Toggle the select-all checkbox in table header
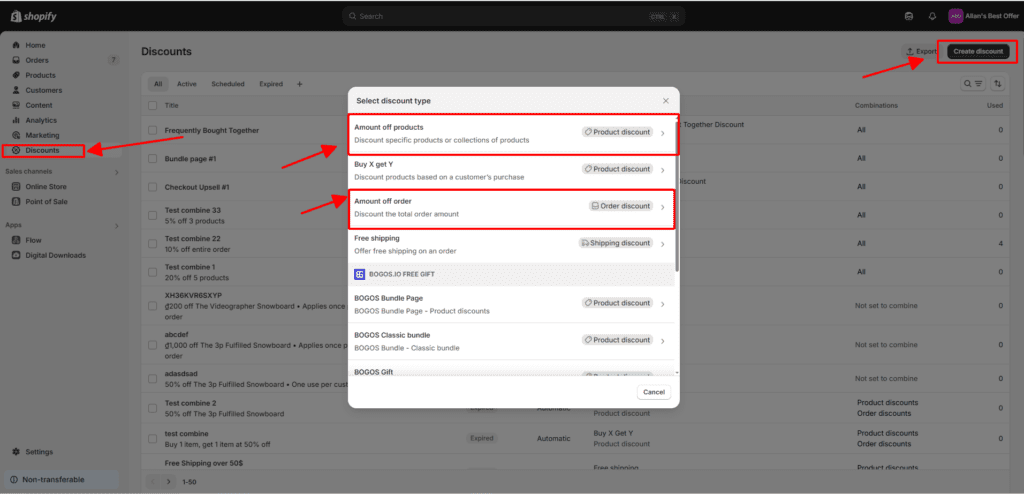This screenshot has height=494, width=1024. (152, 105)
